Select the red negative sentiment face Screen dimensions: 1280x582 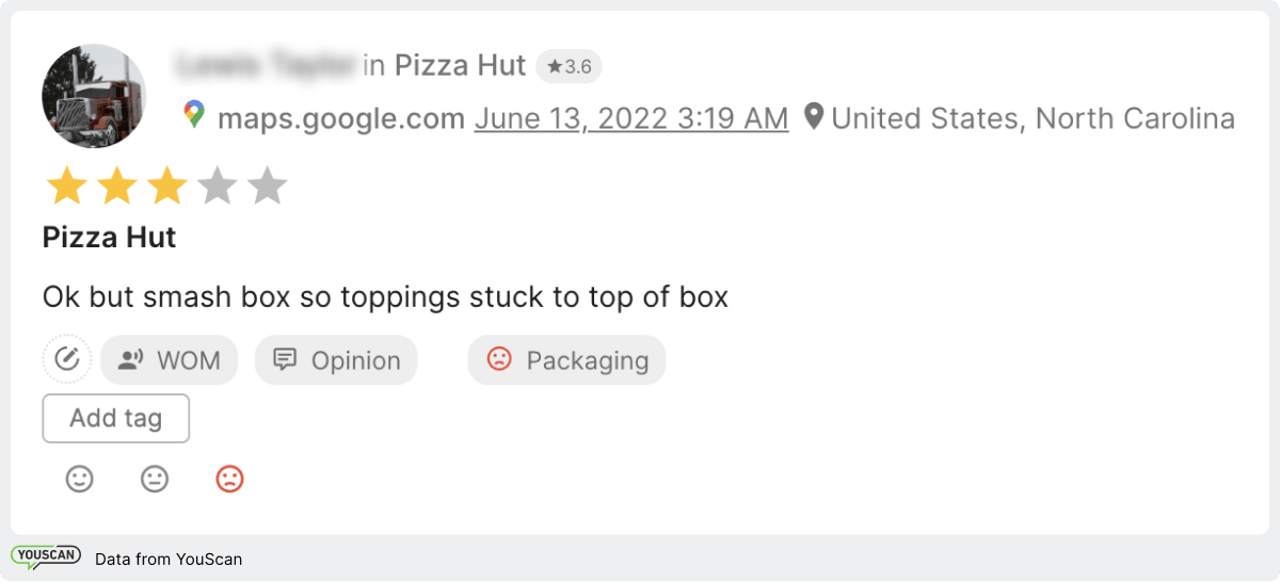pos(230,479)
